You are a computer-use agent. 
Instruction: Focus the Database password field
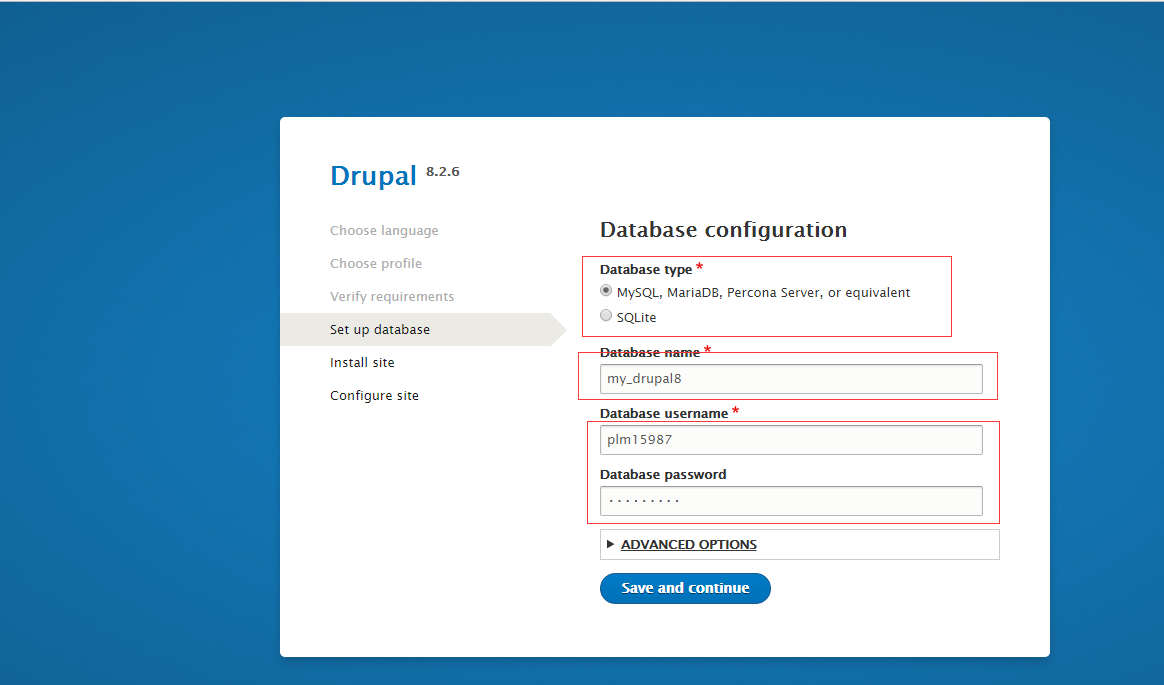click(x=791, y=501)
